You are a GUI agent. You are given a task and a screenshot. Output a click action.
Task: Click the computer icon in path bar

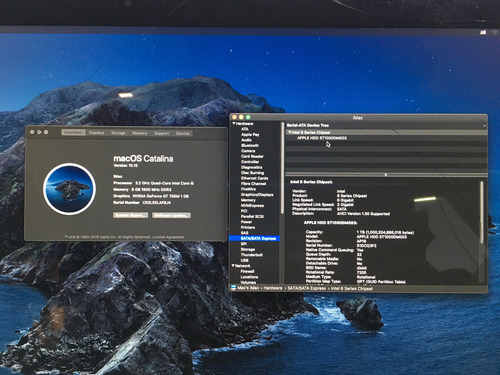234,288
